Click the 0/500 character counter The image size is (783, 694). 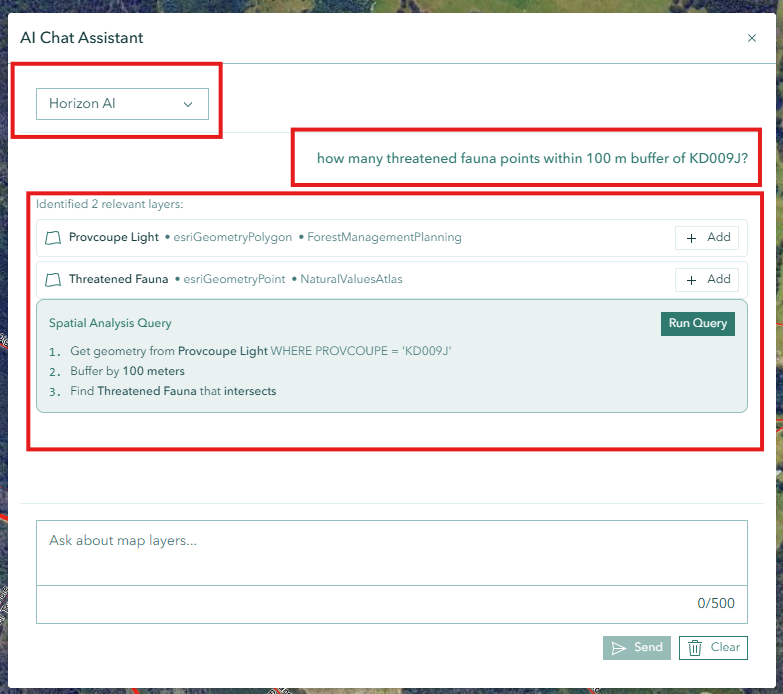click(x=715, y=604)
